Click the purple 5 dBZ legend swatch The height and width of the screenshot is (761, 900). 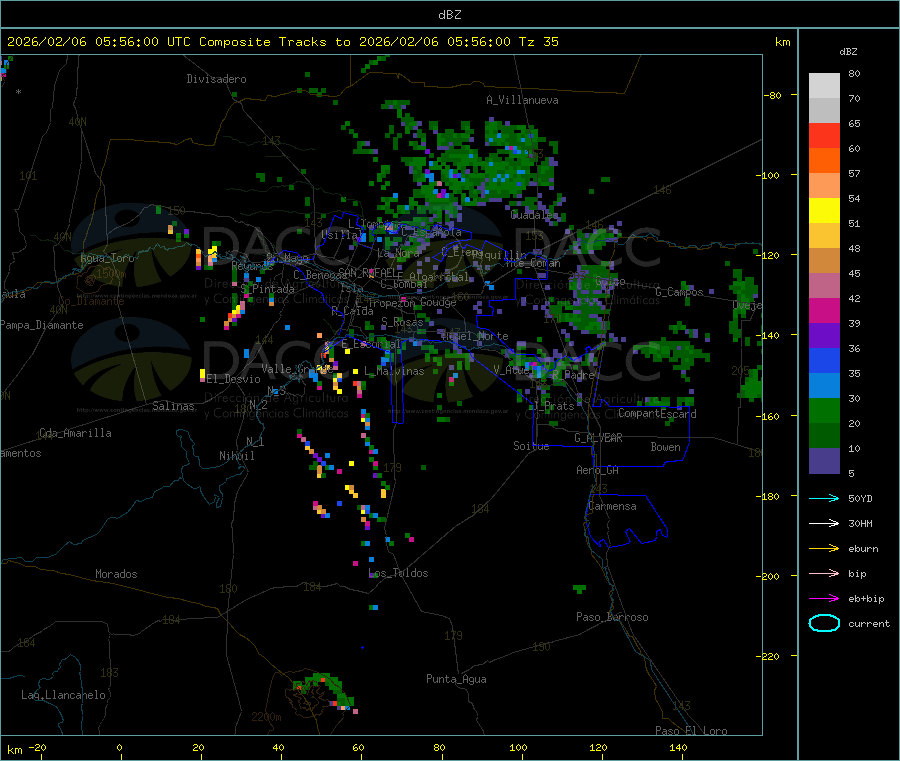824,461
